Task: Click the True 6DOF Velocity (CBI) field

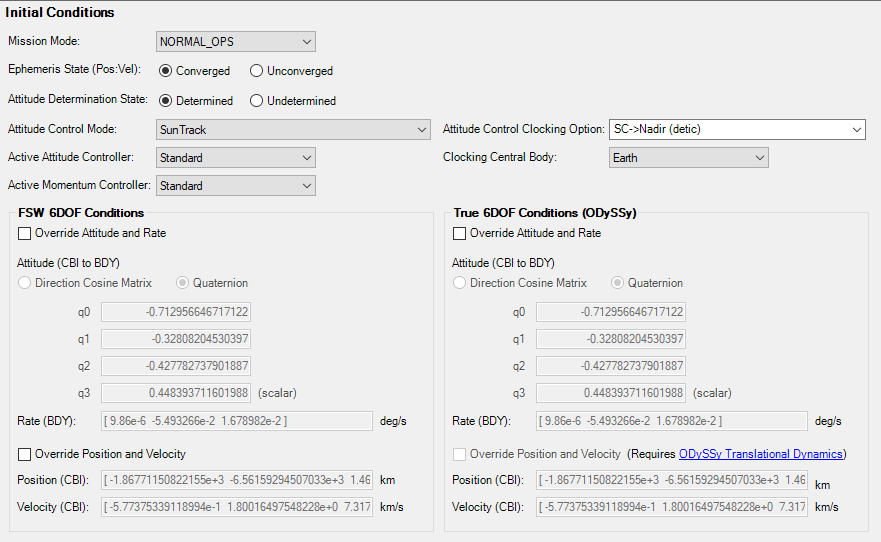Action: (672, 507)
